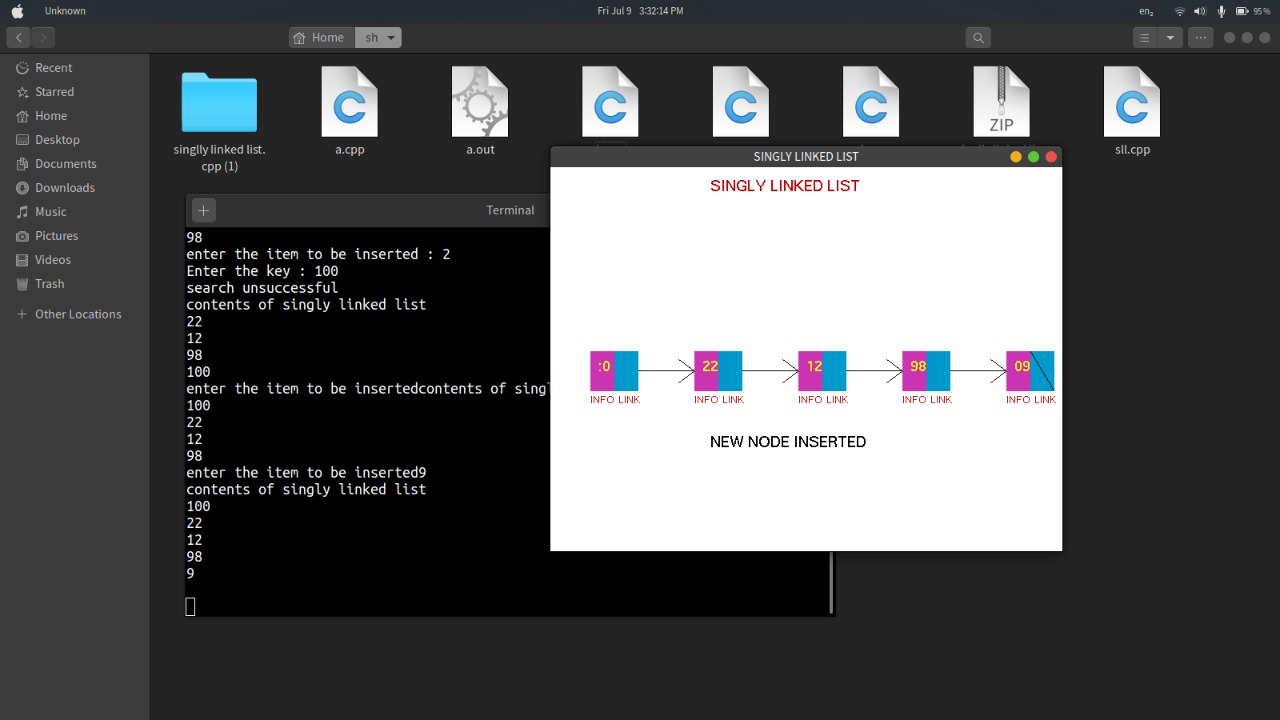Open the battery 95% indicator

click(x=1253, y=11)
